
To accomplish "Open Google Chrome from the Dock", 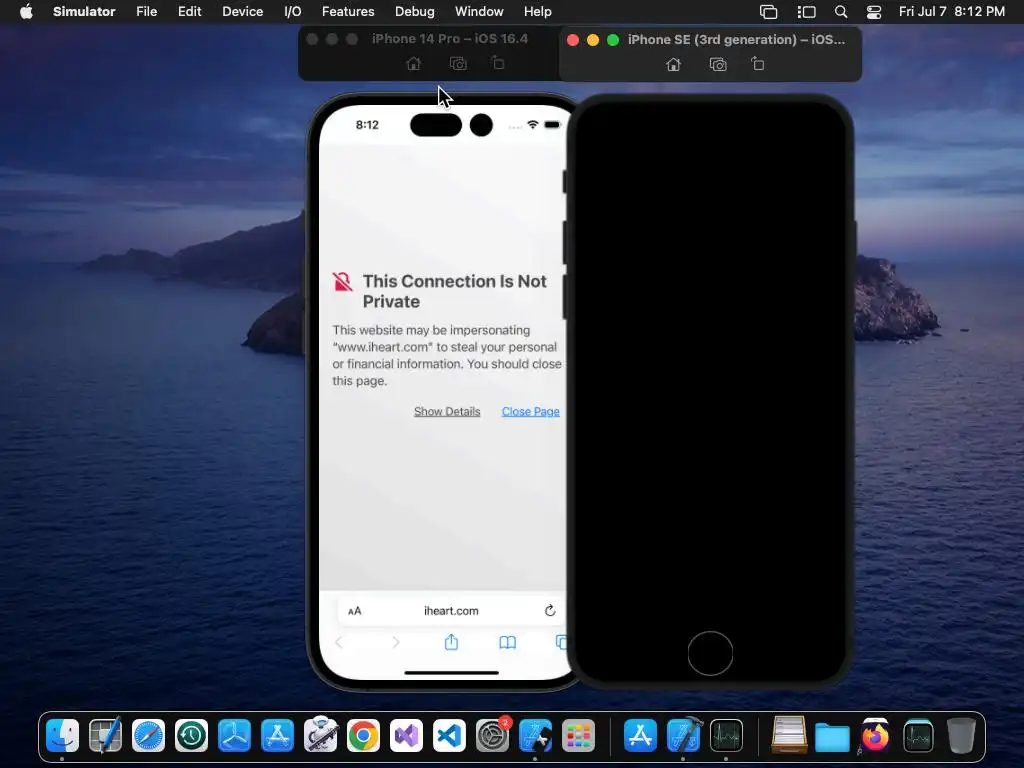I will pyautogui.click(x=363, y=736).
